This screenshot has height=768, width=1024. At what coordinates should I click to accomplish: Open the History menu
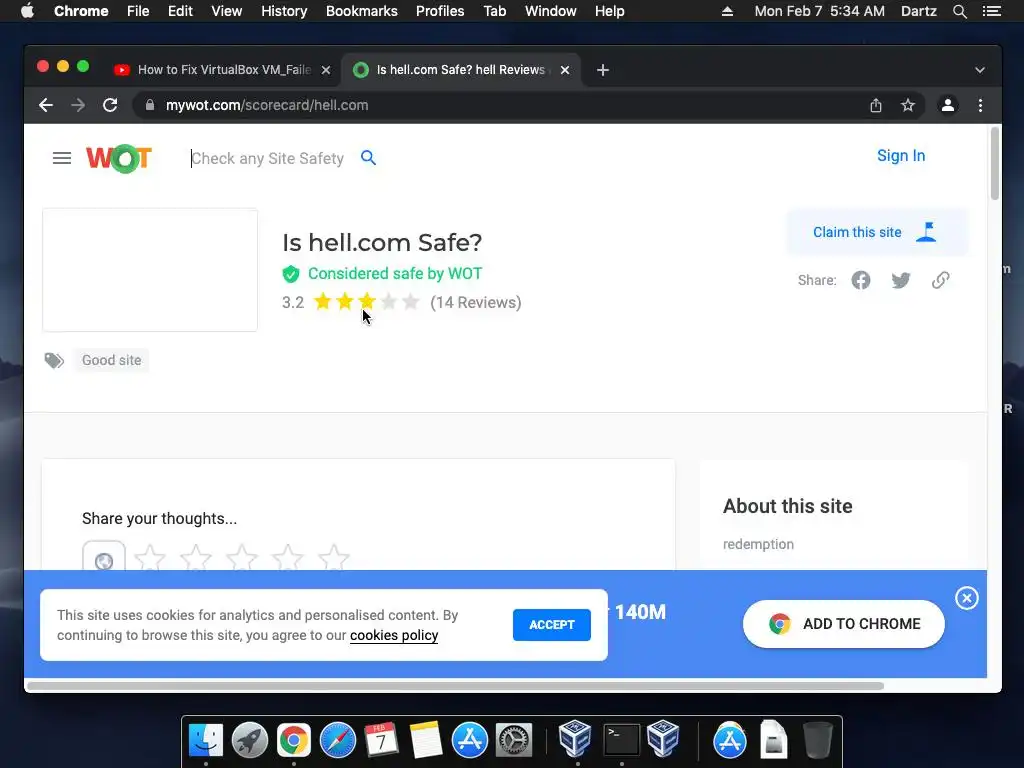(284, 11)
